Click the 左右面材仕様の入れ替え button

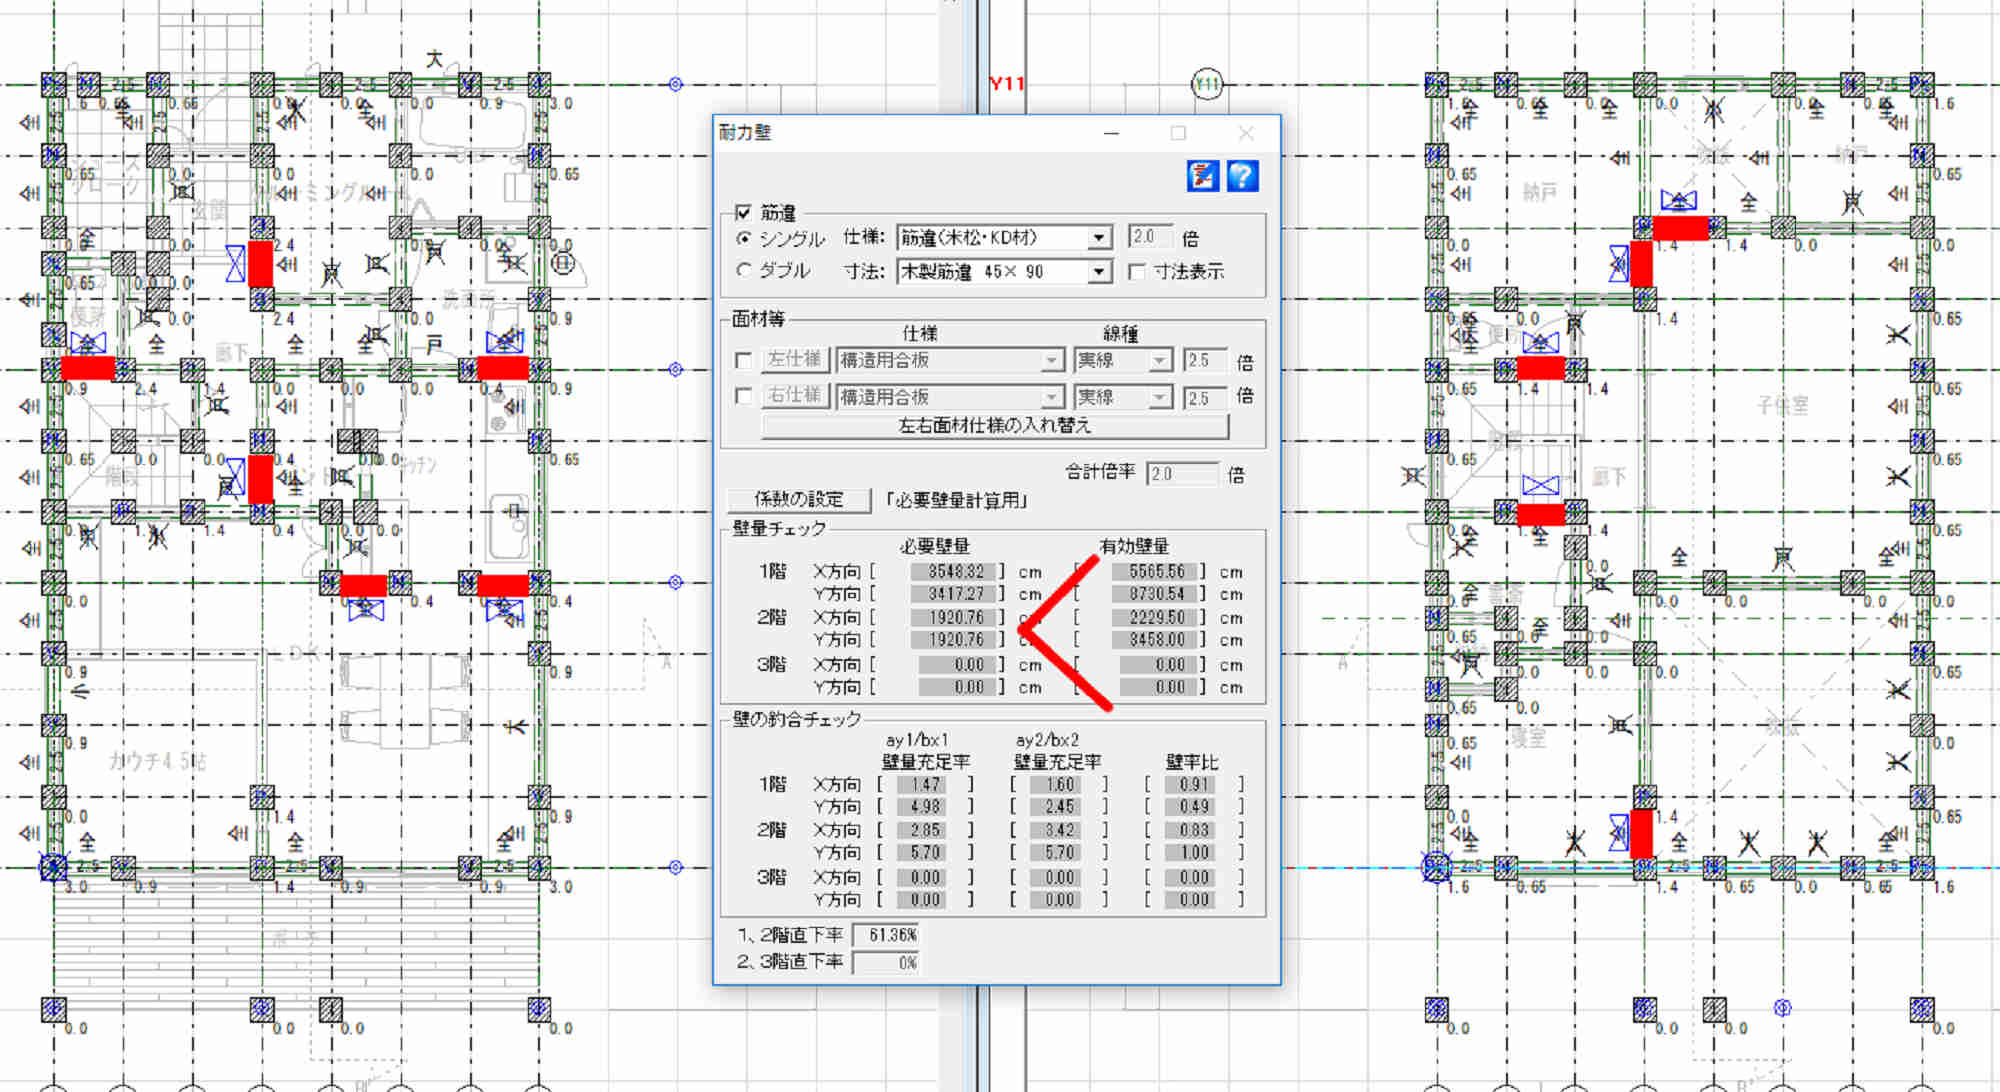coord(994,426)
